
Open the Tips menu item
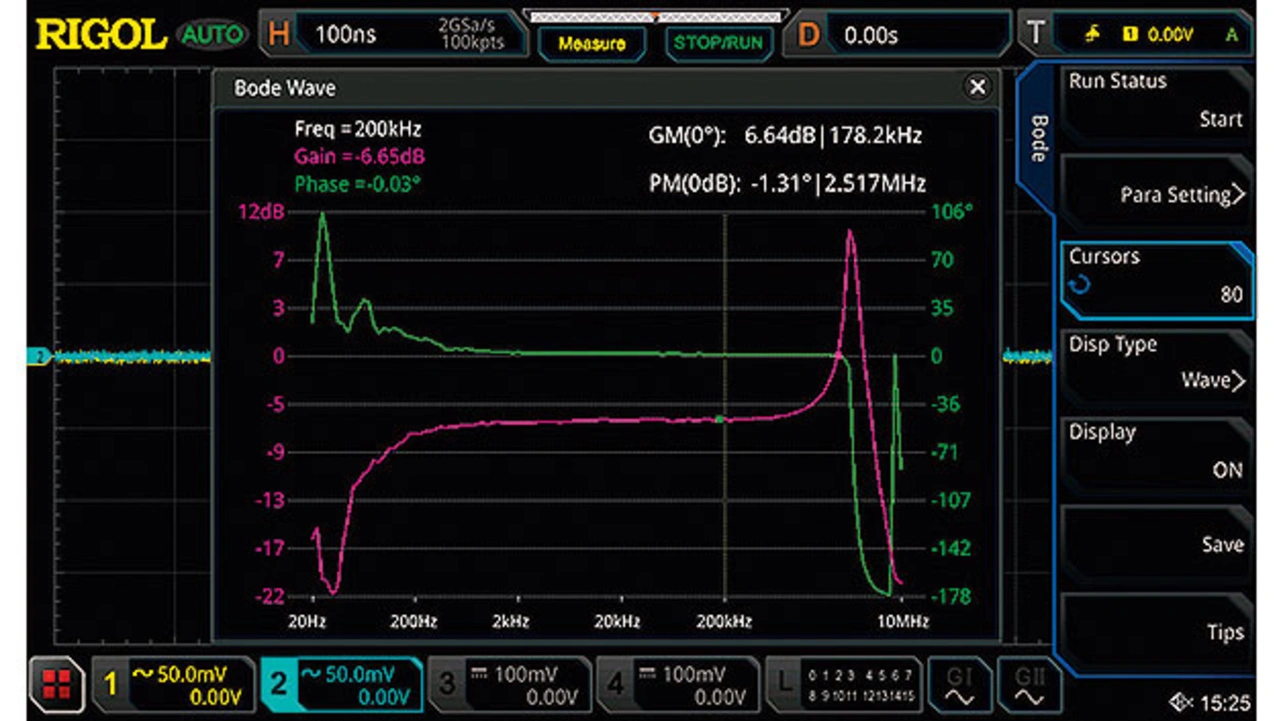(x=1155, y=632)
